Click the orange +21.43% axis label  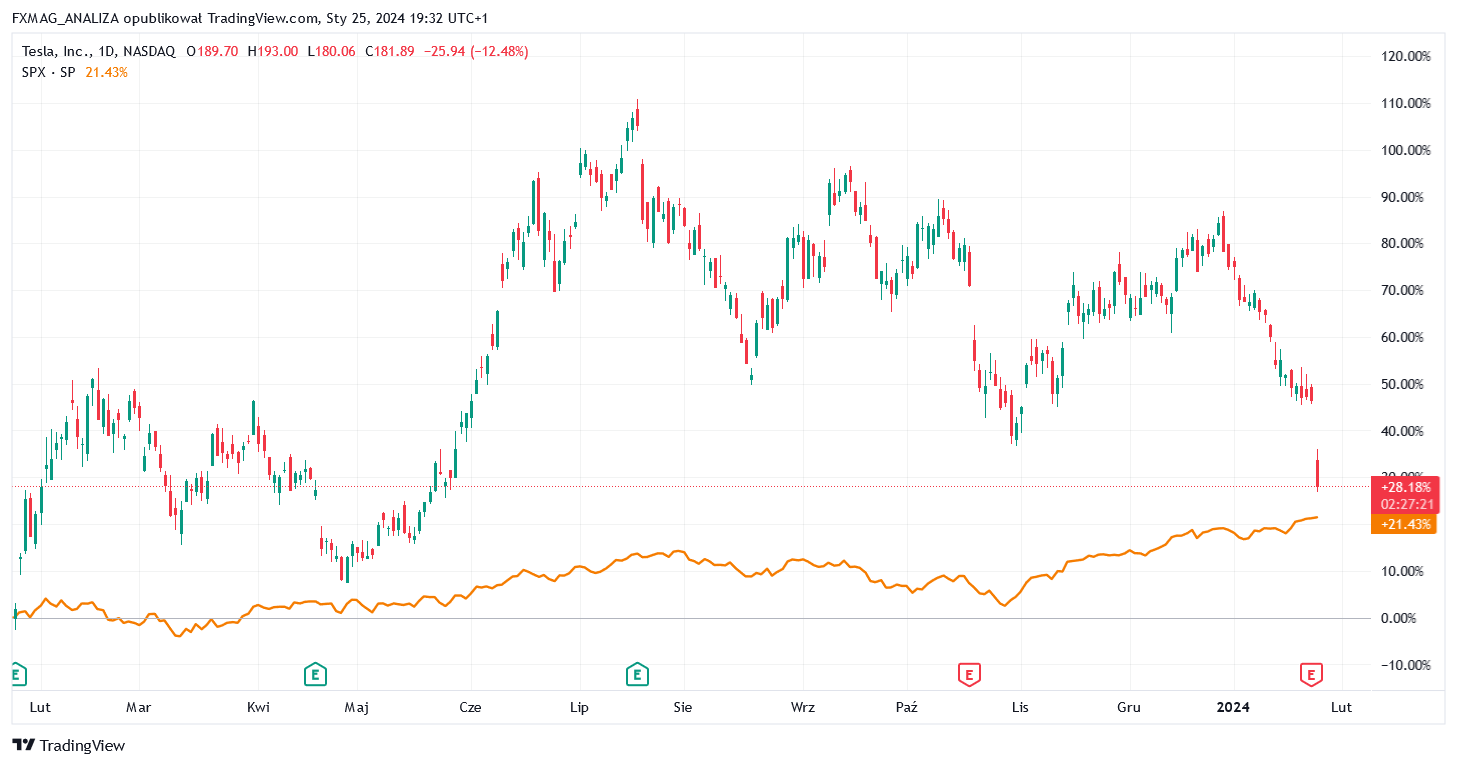(1406, 524)
